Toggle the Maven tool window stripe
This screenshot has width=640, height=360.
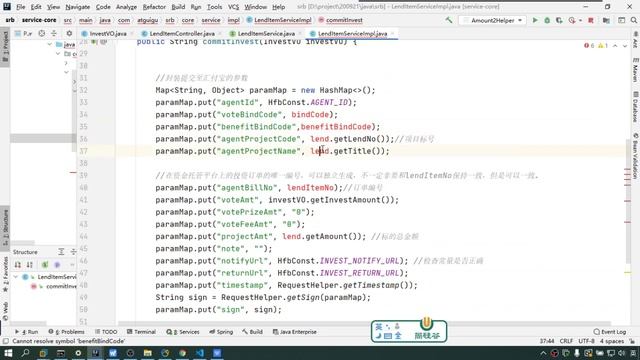(635, 70)
